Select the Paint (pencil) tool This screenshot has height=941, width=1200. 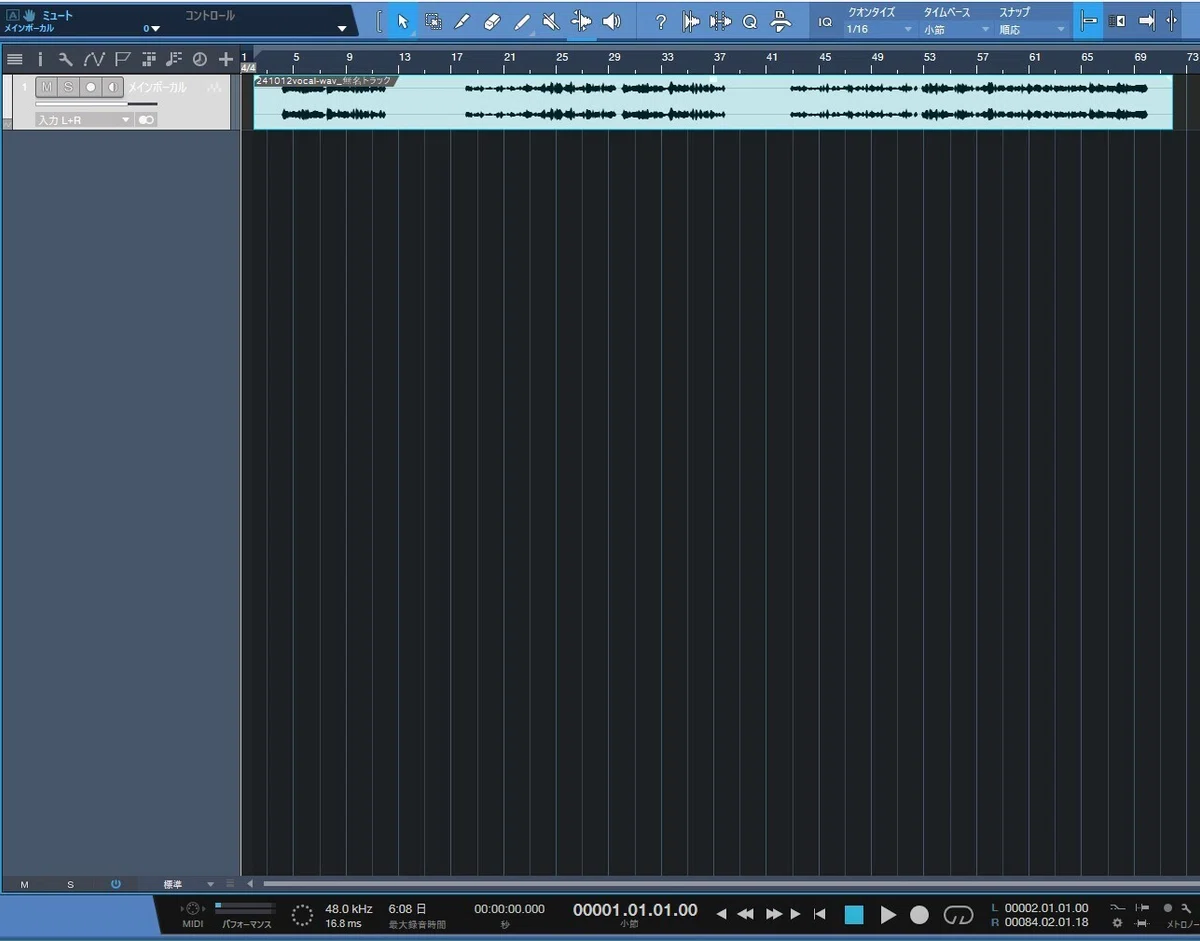(x=521, y=21)
